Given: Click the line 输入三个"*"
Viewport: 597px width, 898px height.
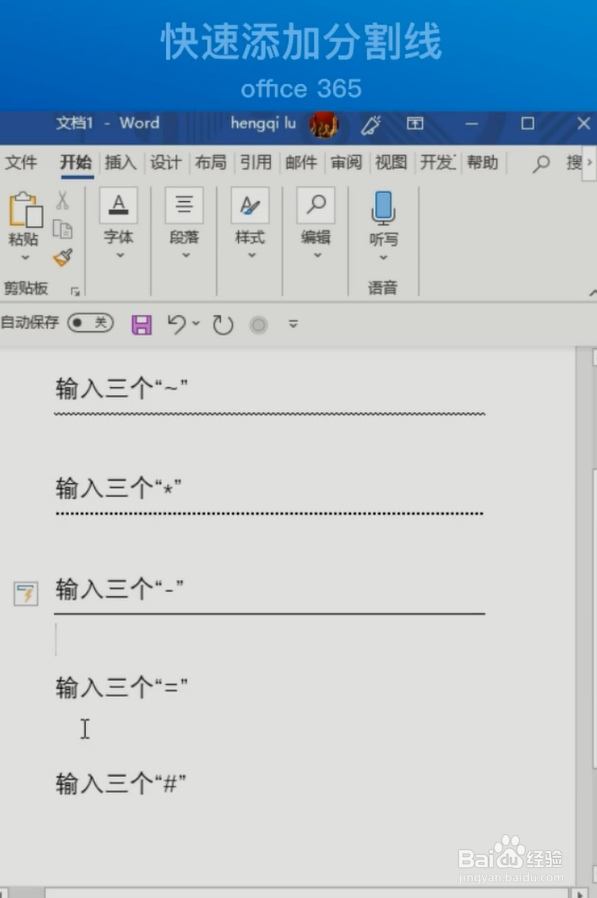Looking at the screenshot, I should (x=119, y=488).
